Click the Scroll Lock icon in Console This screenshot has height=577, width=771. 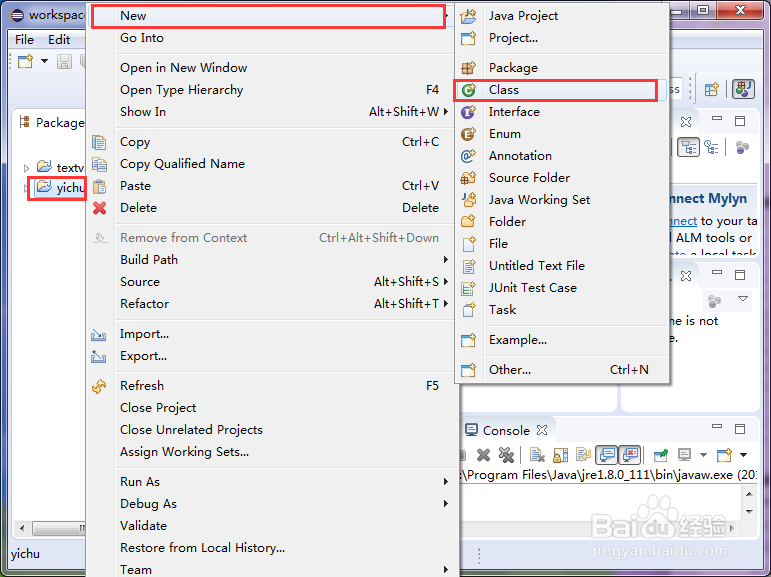pyautogui.click(x=561, y=455)
